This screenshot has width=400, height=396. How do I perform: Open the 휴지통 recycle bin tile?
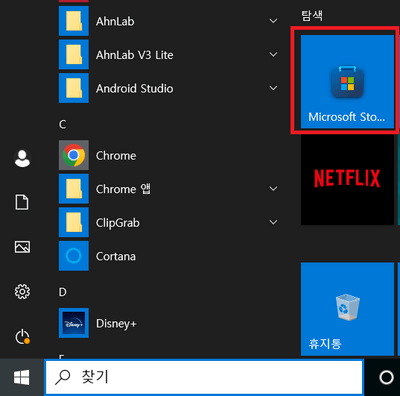[347, 309]
